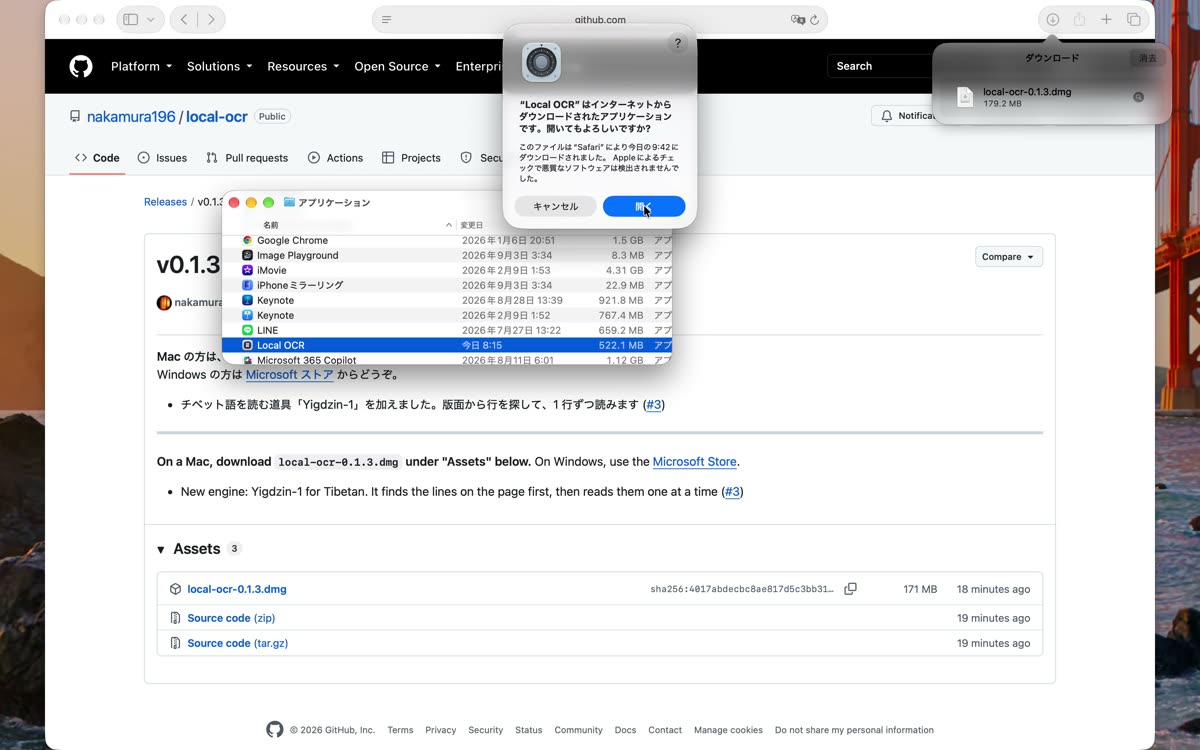Click the Microsoft ストア link
1200x750 pixels.
(289, 375)
